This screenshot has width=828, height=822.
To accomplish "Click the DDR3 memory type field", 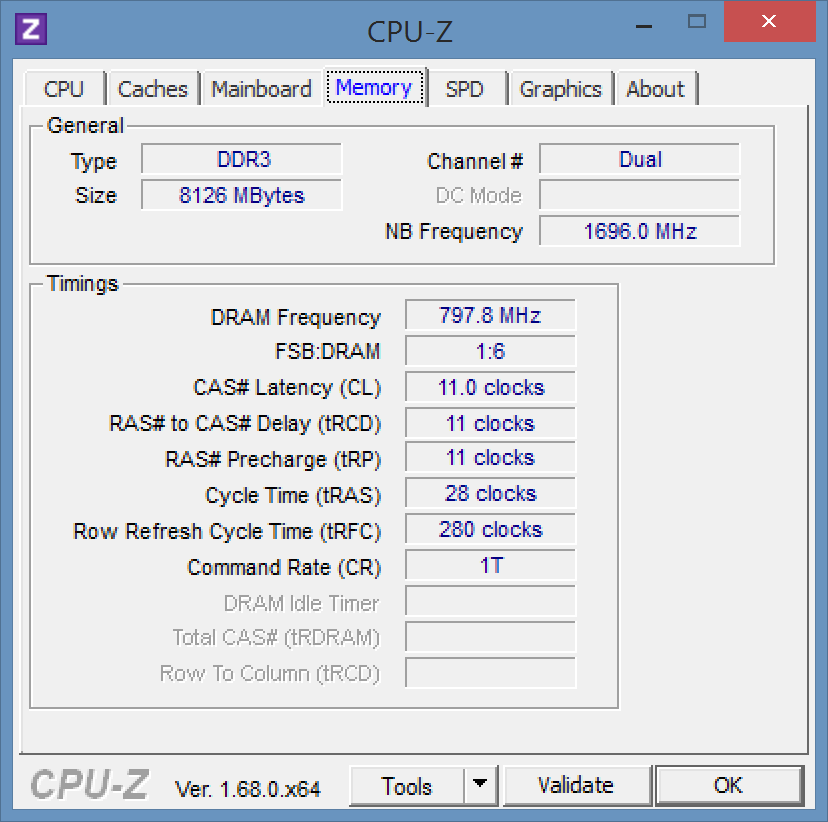I will point(242,159).
